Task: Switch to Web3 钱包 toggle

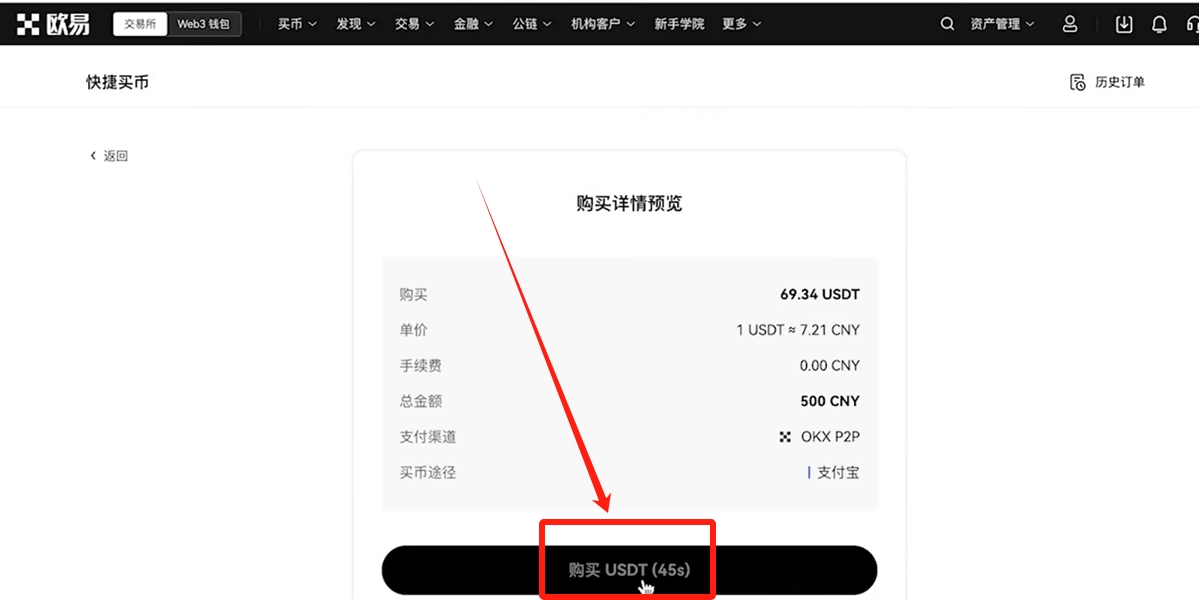Action: (x=203, y=24)
